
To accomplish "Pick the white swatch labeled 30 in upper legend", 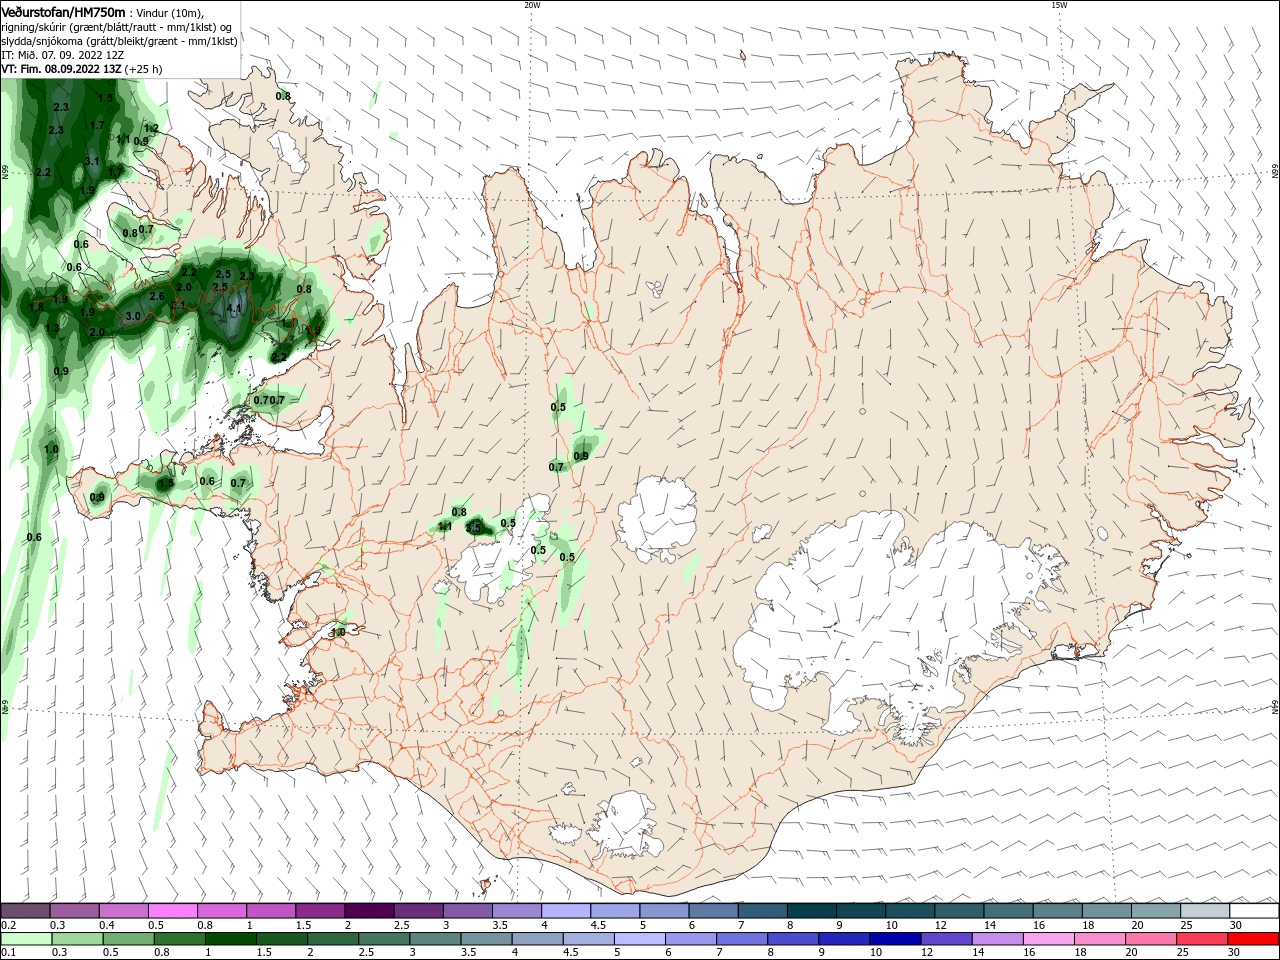I will pyautogui.click(x=1253, y=911).
